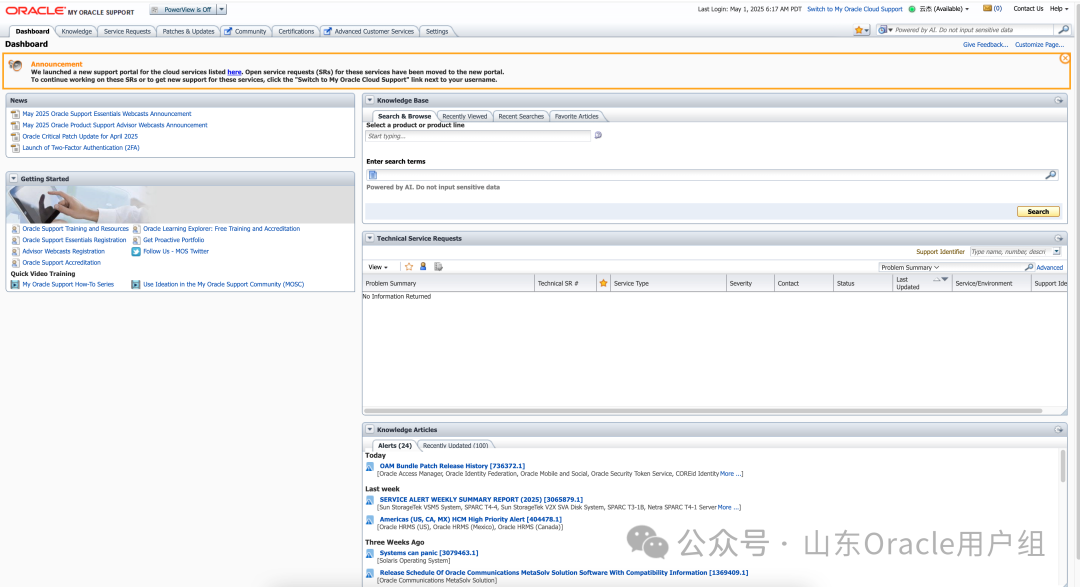1080x587 pixels.
Task: Open Oracle Support Accreditation link
Action: (x=61, y=262)
